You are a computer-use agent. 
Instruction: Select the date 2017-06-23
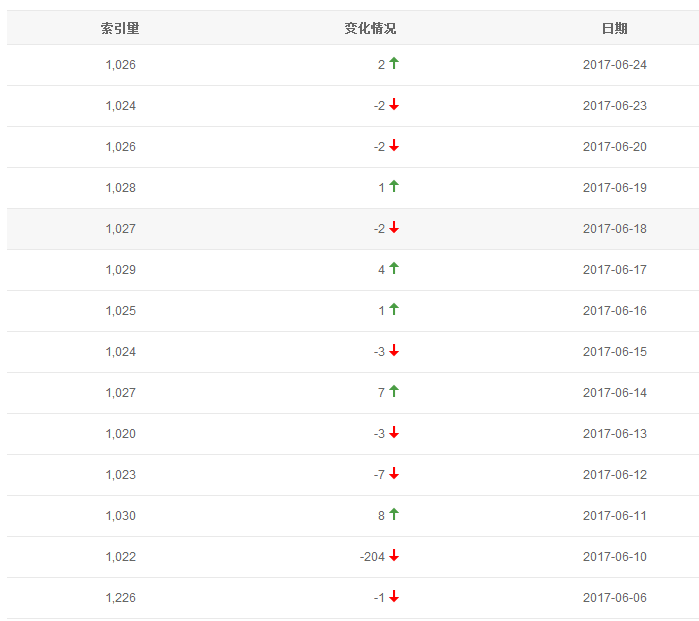(x=615, y=106)
